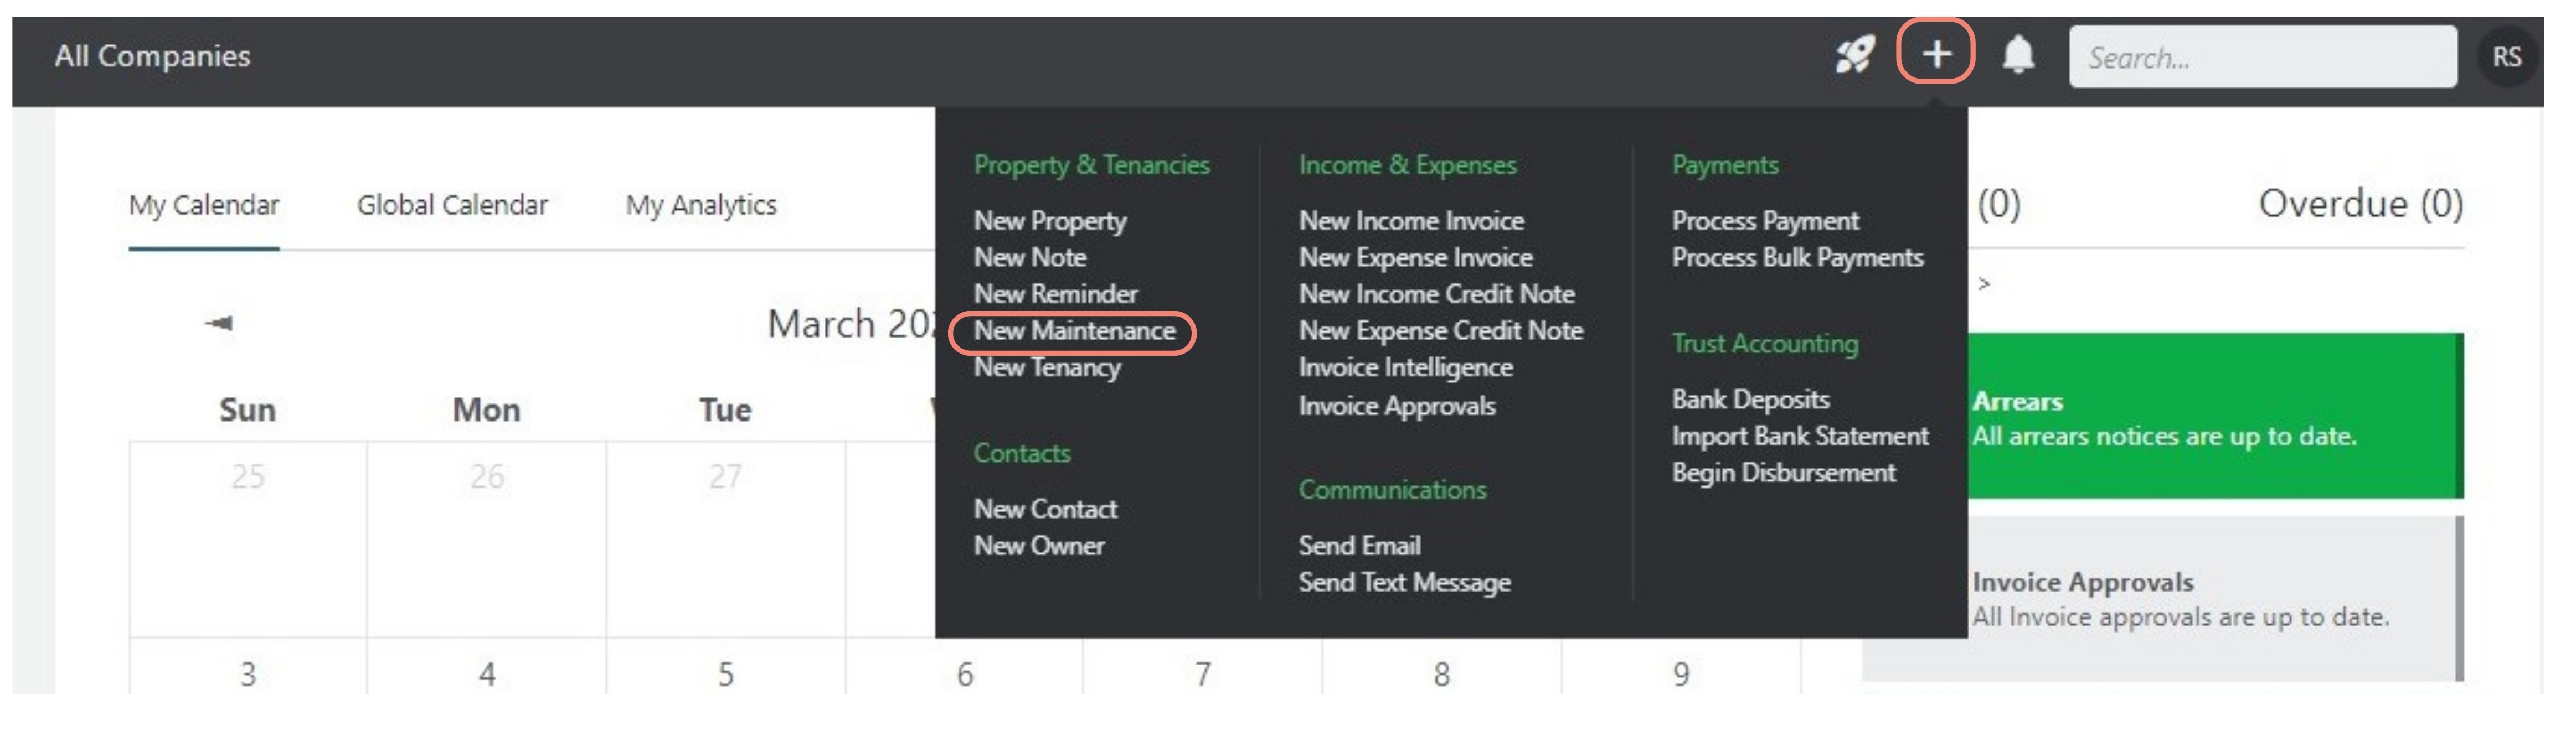
Task: Click the rocket launch icon
Action: (x=1854, y=55)
